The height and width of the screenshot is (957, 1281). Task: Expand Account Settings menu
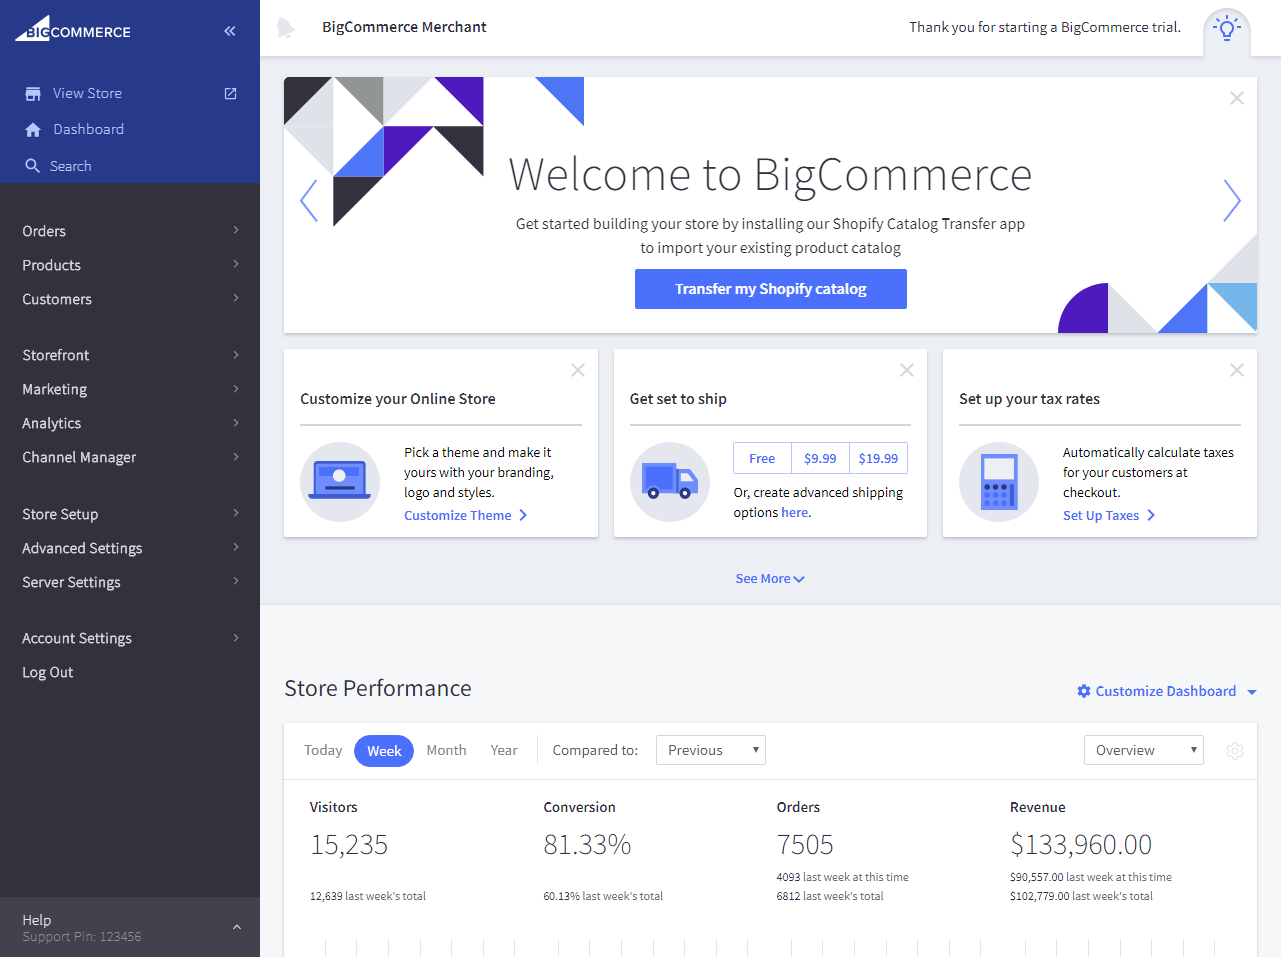click(130, 638)
